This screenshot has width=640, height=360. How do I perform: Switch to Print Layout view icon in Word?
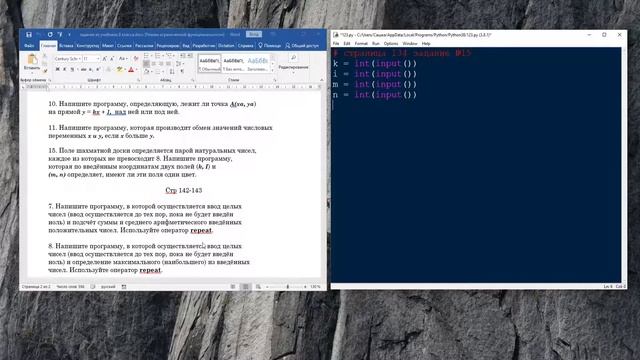245,287
